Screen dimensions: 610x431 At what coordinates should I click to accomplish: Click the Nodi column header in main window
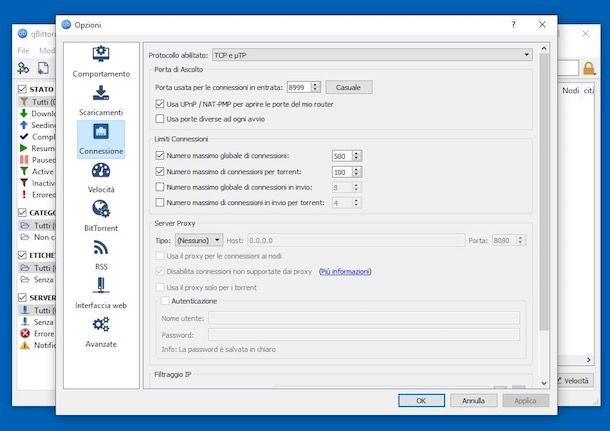570,91
